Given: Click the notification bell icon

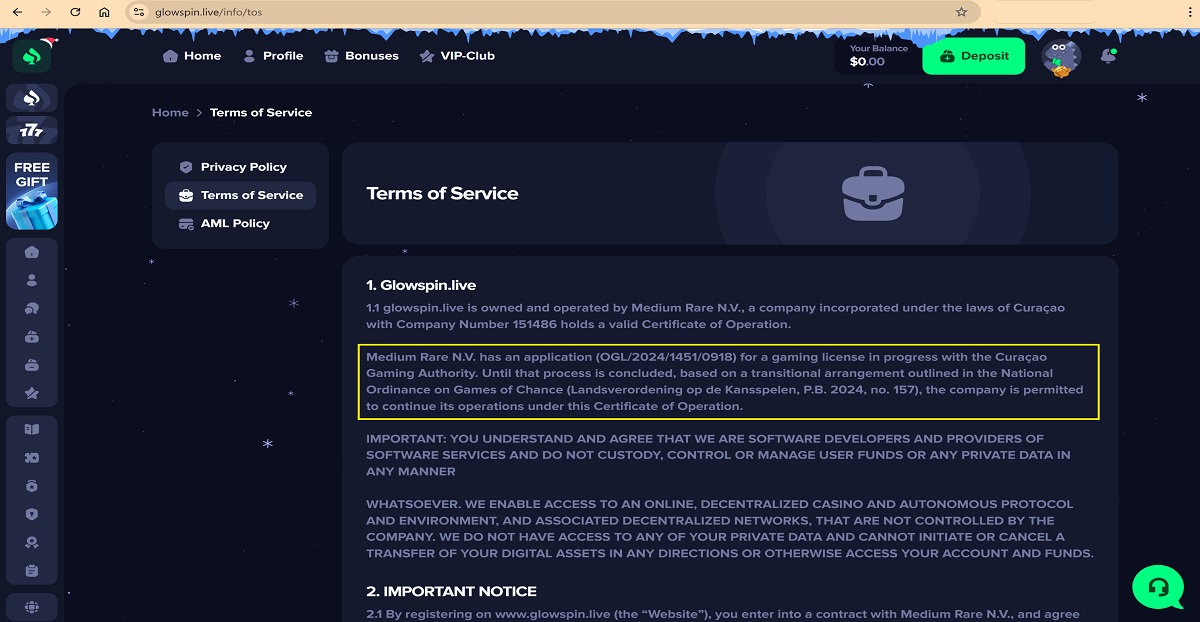Looking at the screenshot, I should coord(1107,57).
